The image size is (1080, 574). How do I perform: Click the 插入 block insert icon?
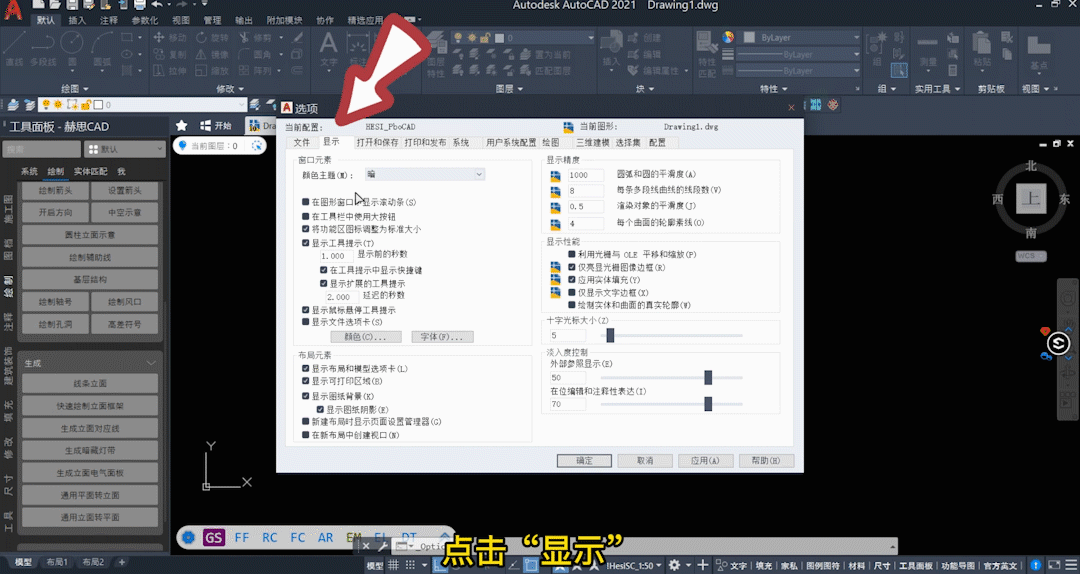pos(611,50)
